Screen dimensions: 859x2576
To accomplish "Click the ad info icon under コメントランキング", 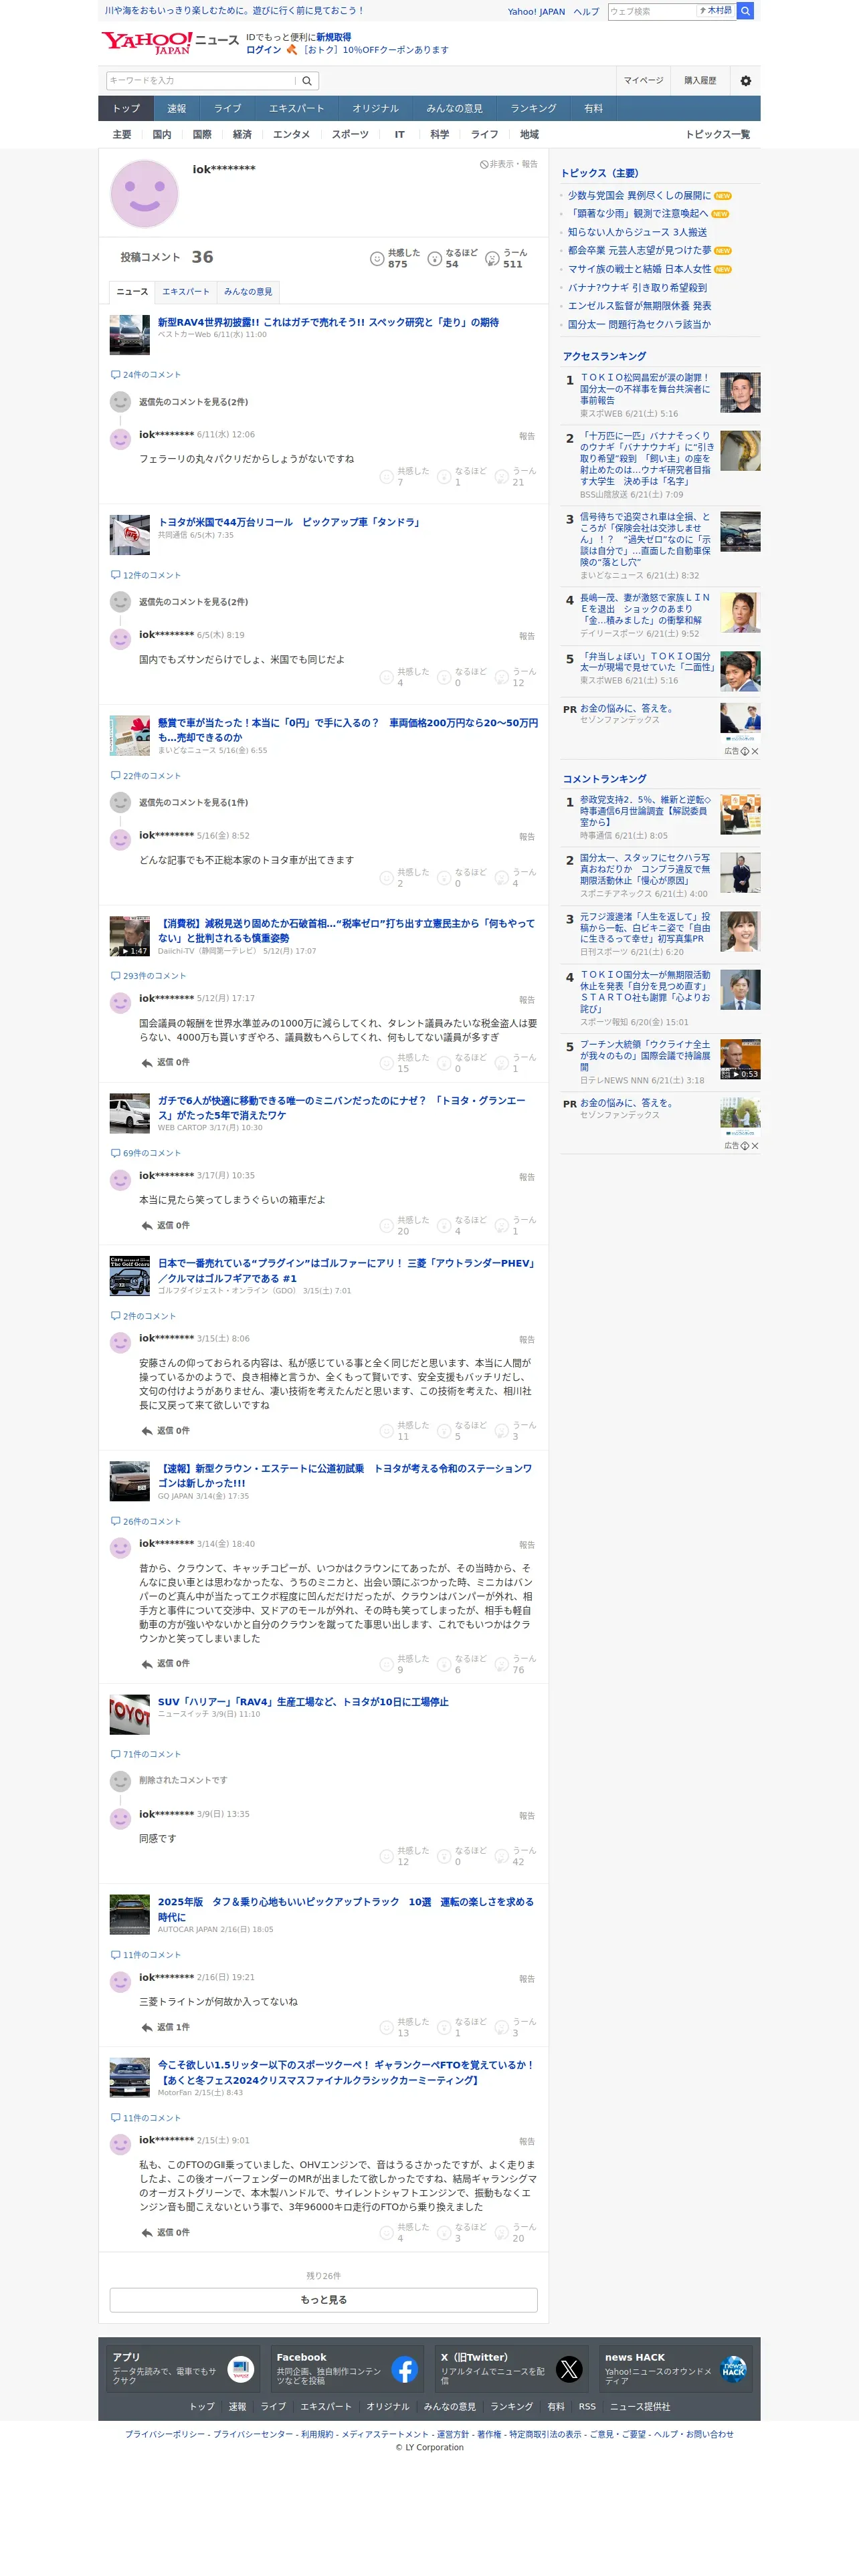I will (745, 1146).
